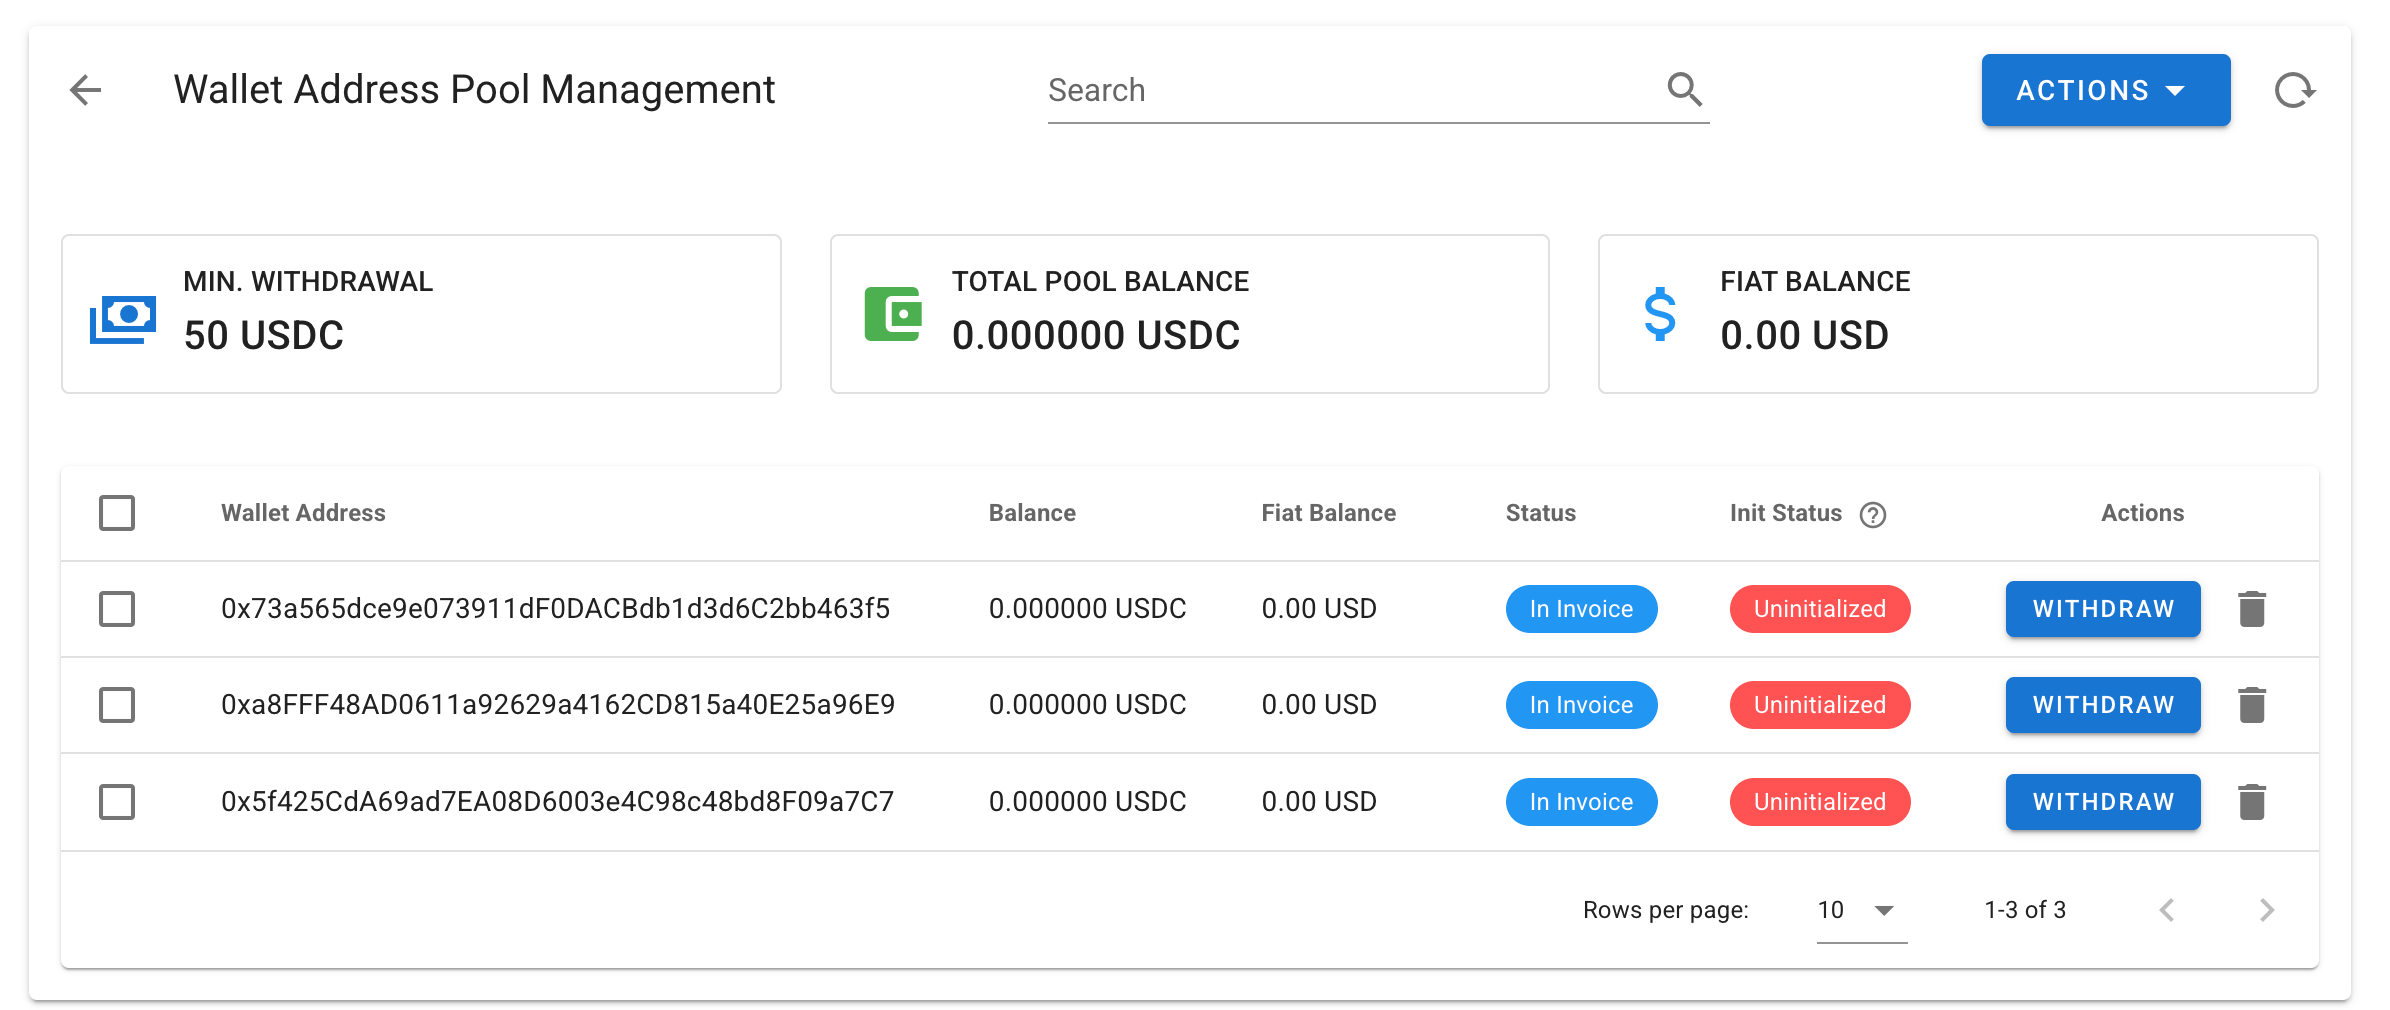The image size is (2390, 1010).
Task: Delete the 0xa8FFF48 wallet address
Action: click(x=2251, y=705)
